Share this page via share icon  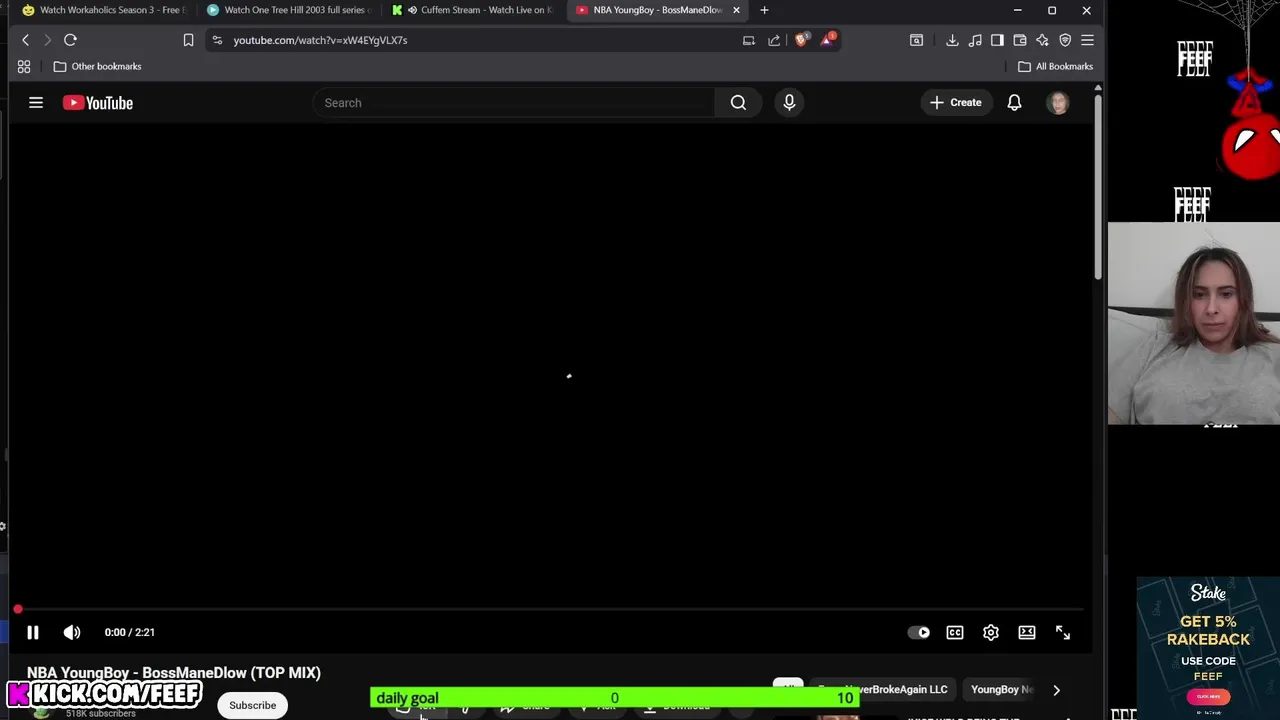point(774,40)
